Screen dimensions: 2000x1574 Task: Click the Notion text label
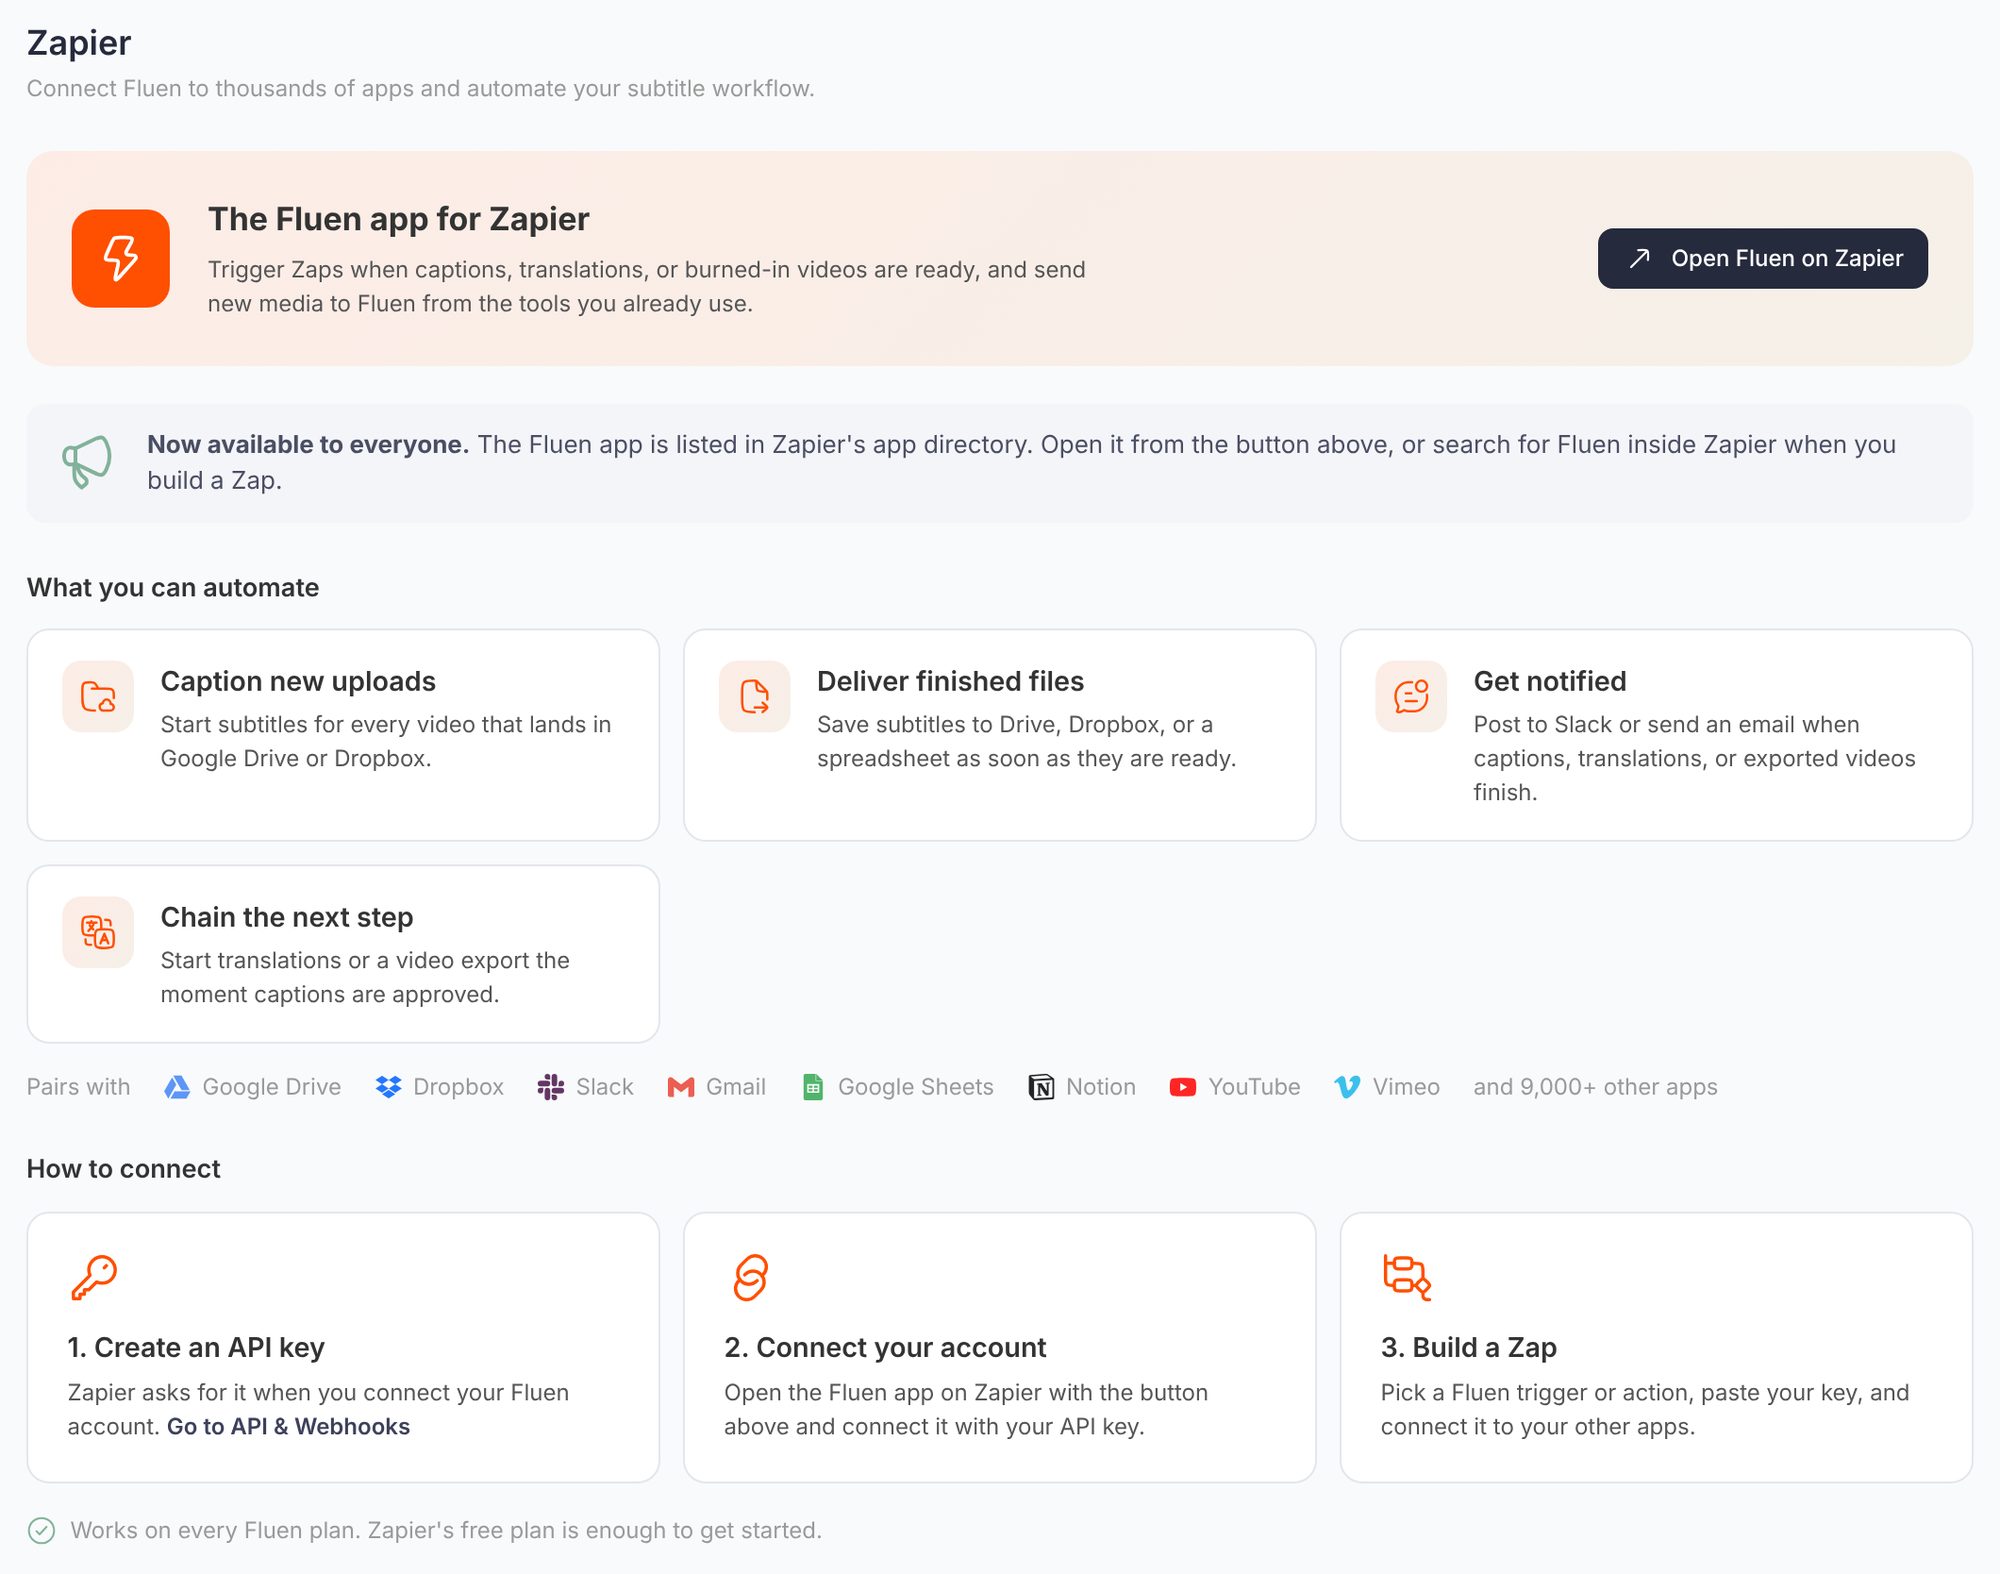(x=1101, y=1087)
